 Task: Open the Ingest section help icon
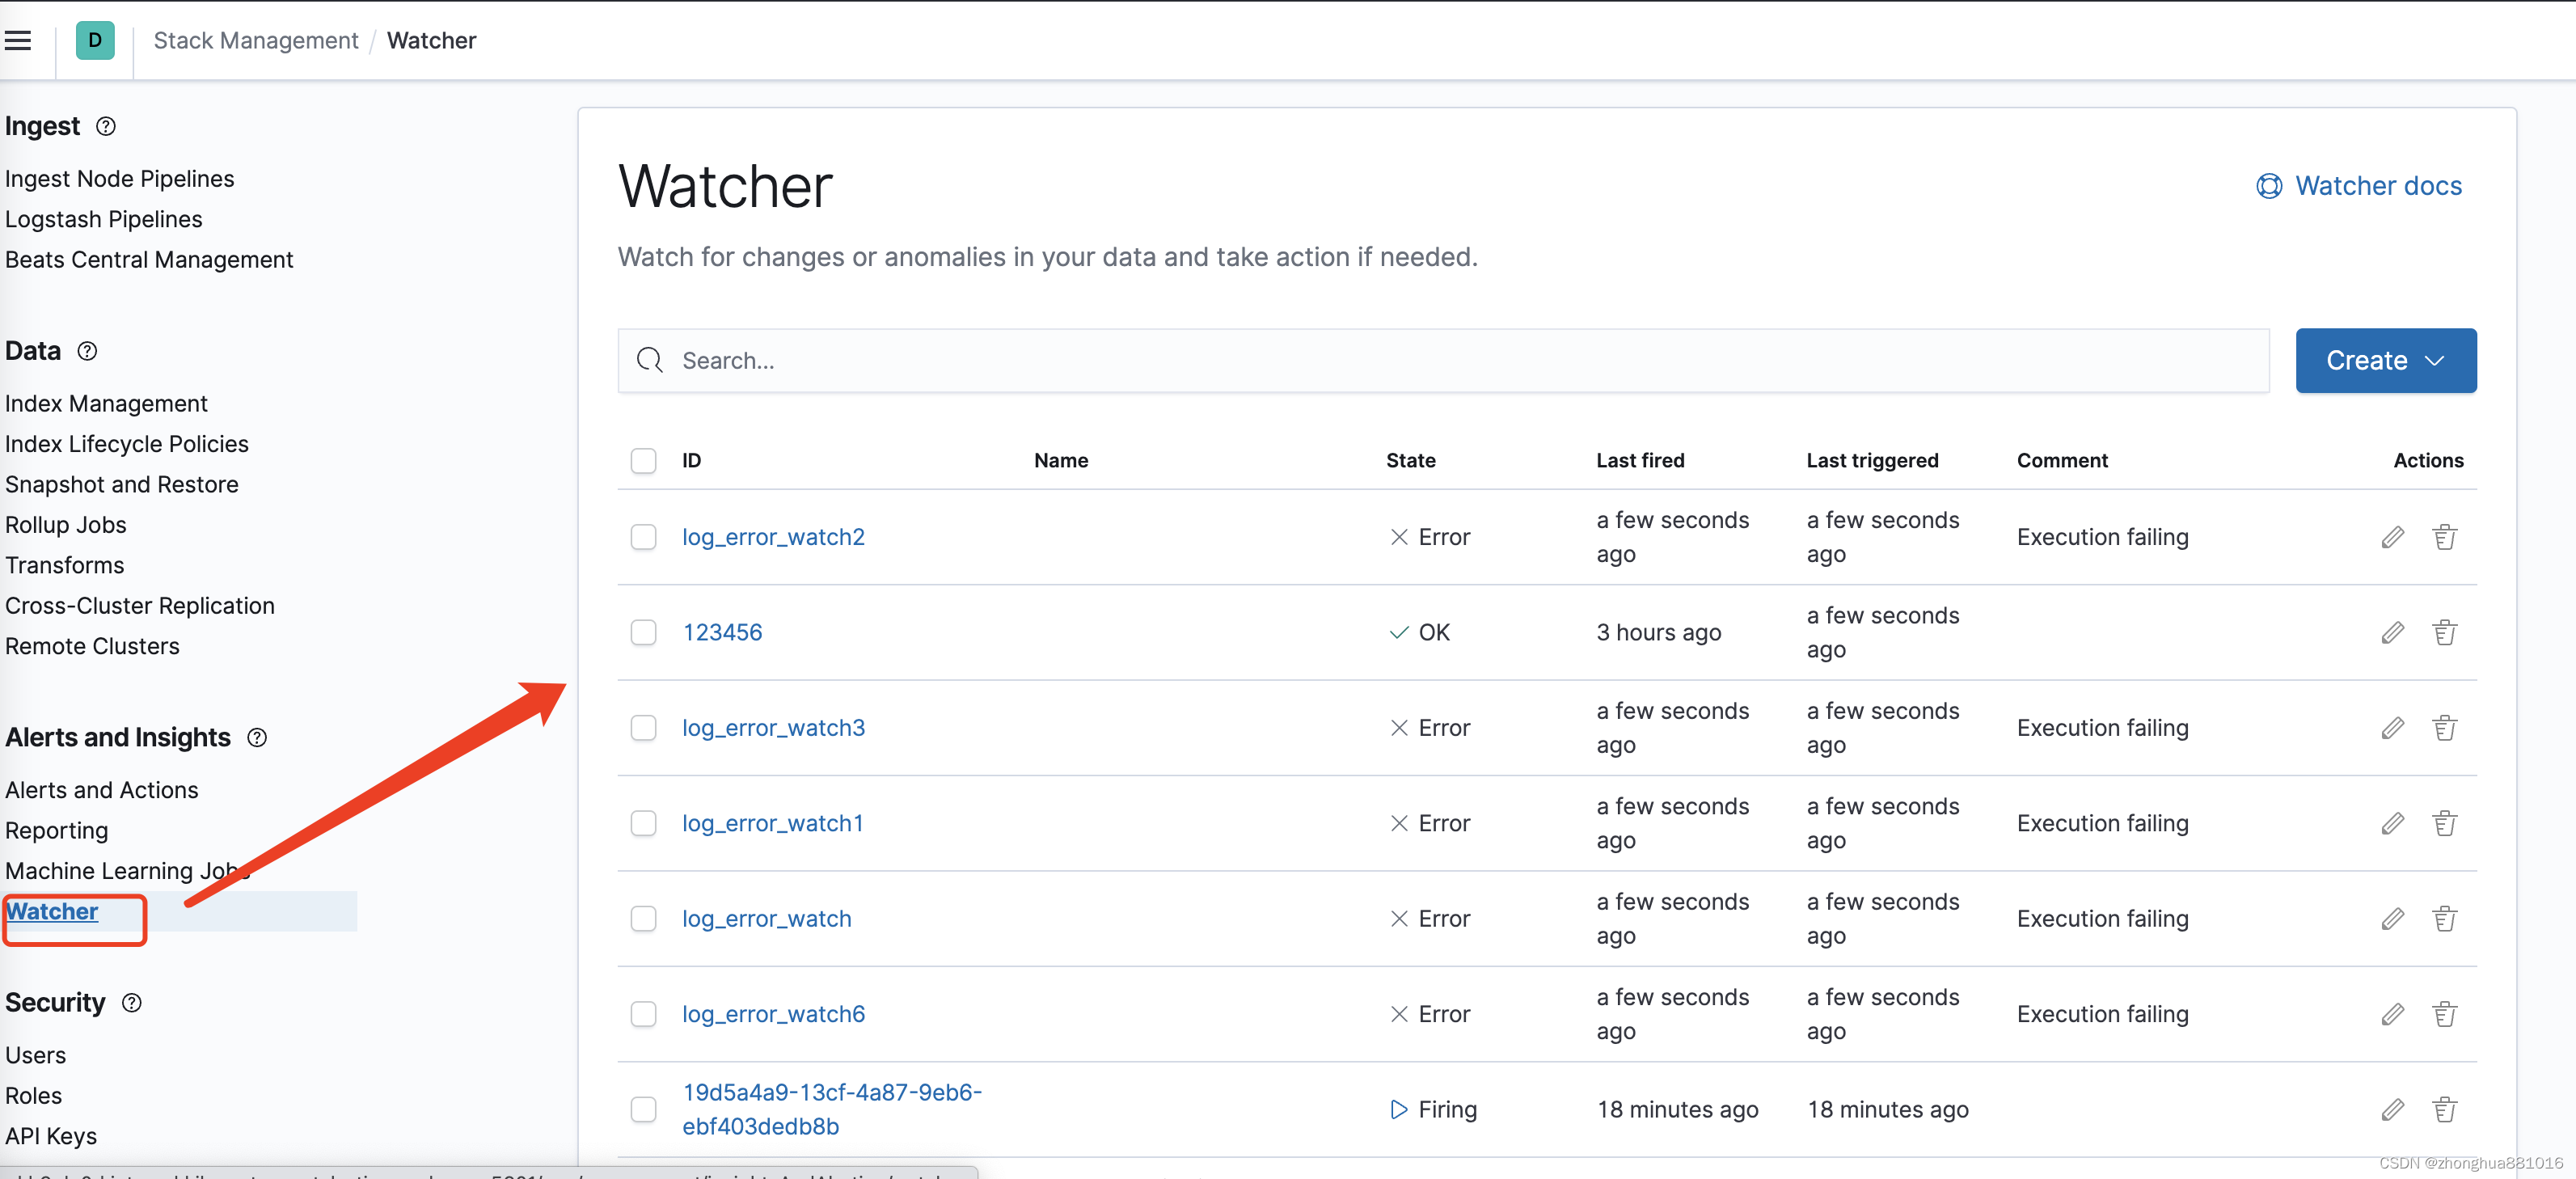point(106,127)
